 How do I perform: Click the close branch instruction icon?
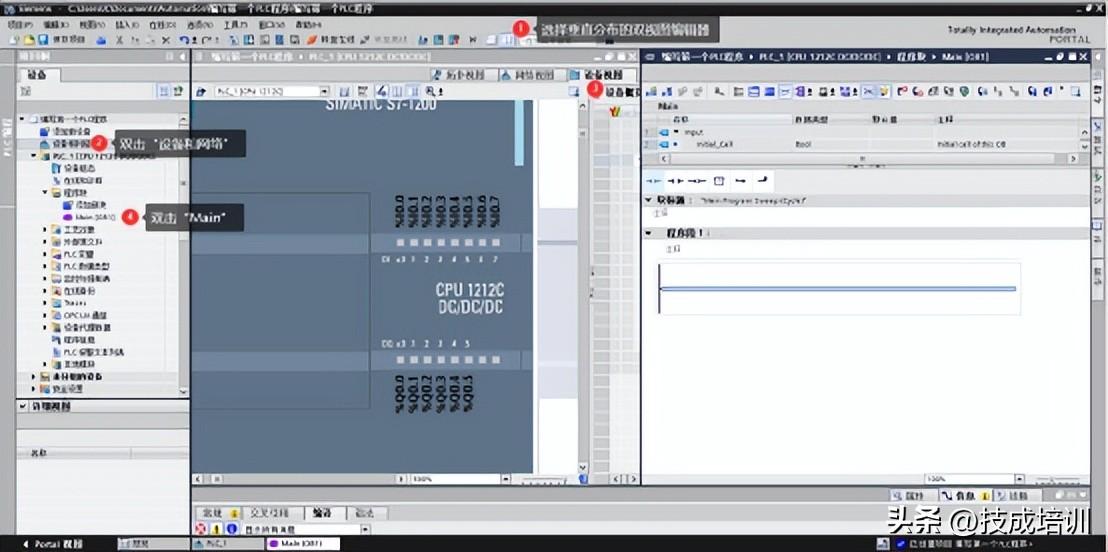pos(762,181)
